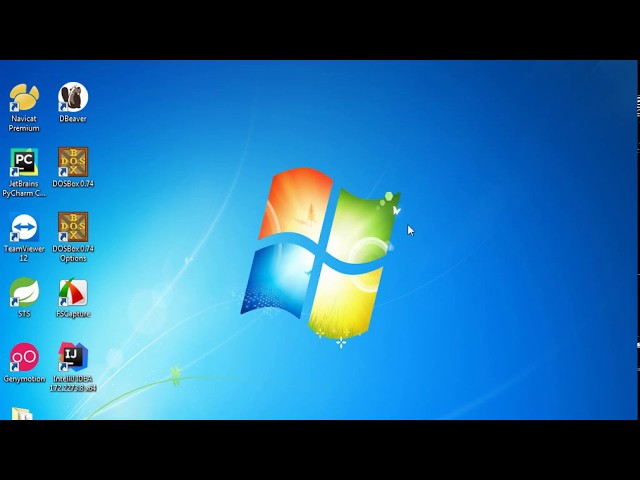This screenshot has height=480, width=640.
Task: Select the DOSBox 0.74 Options icon
Action: click(73, 227)
